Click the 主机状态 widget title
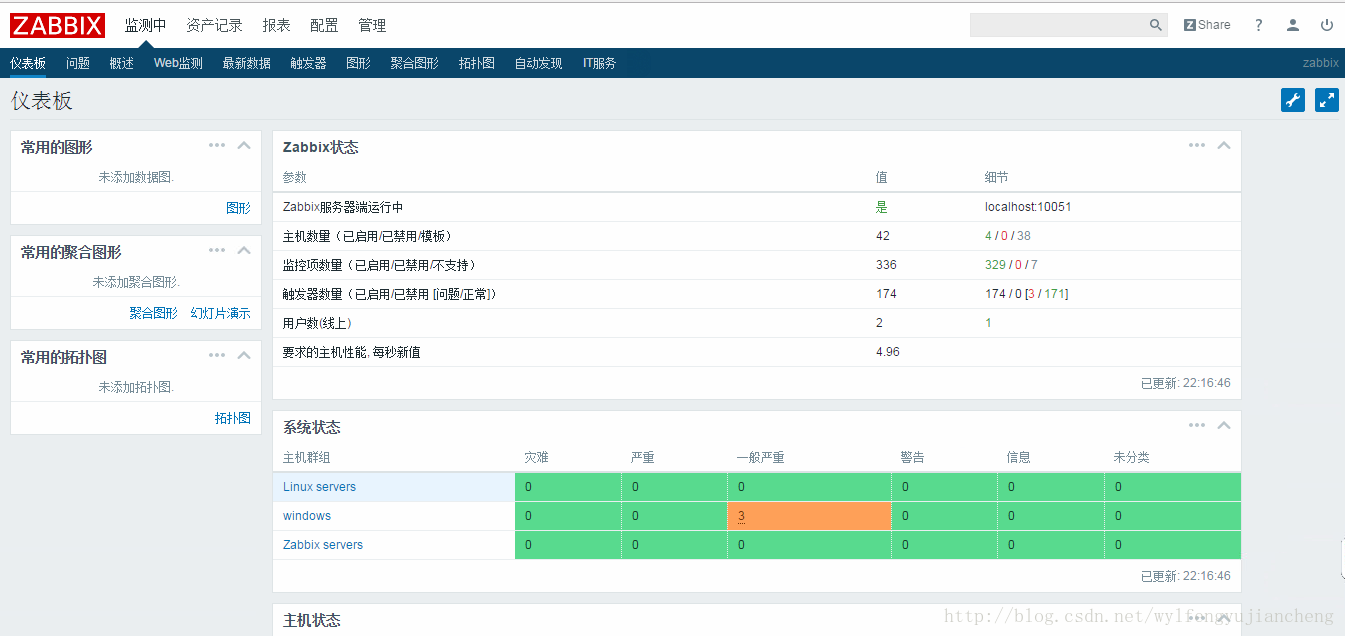 (x=312, y=620)
